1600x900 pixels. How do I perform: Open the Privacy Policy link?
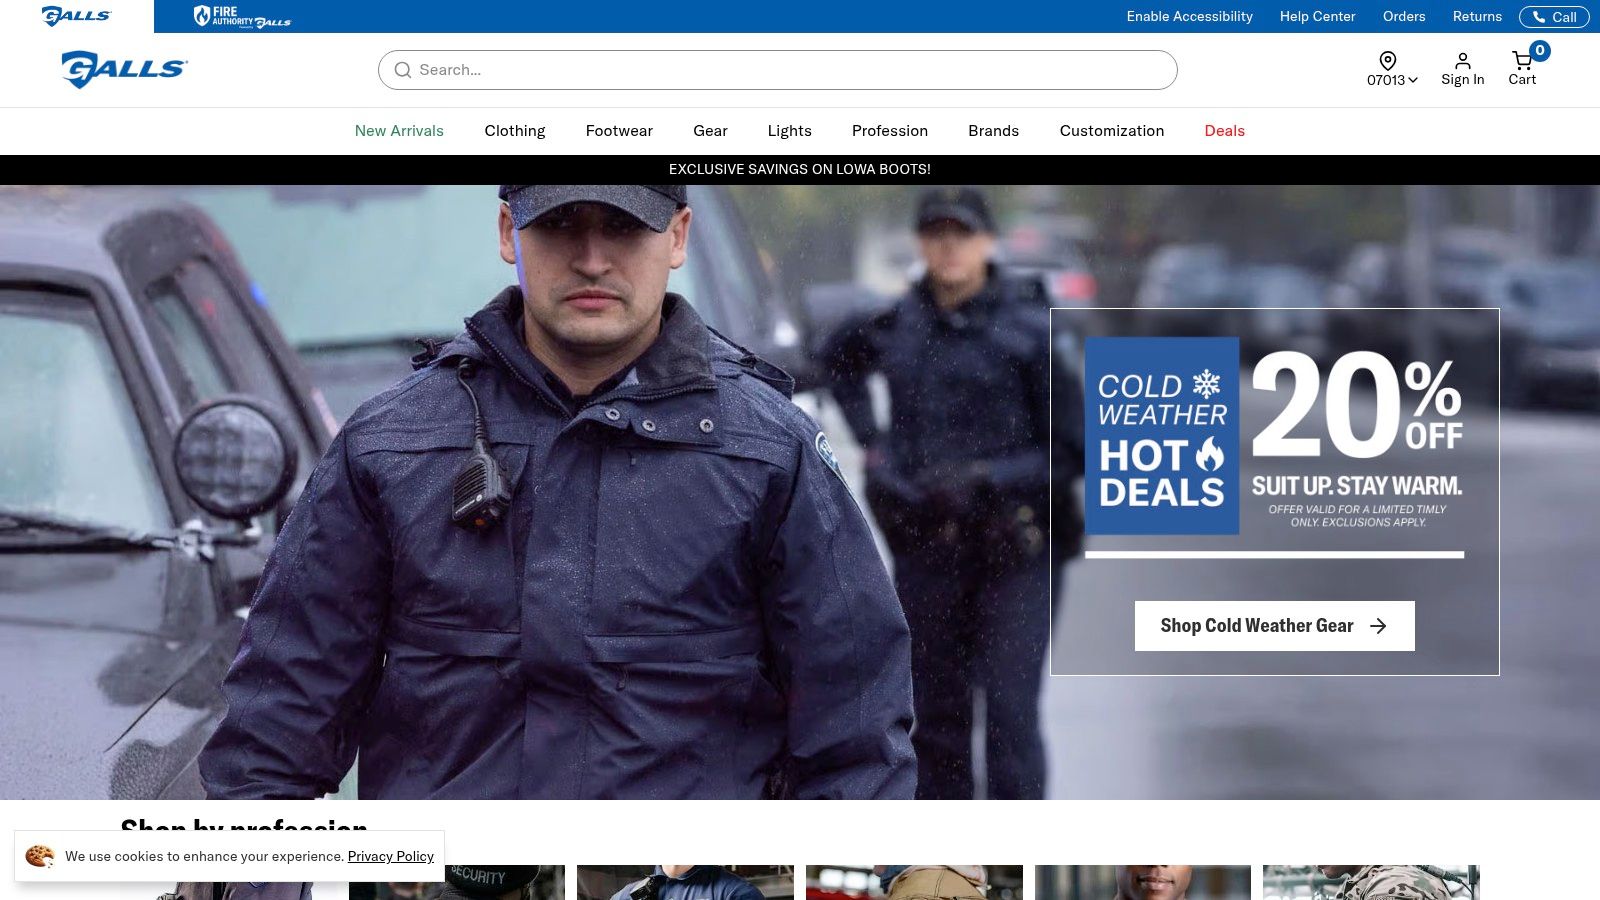point(390,857)
